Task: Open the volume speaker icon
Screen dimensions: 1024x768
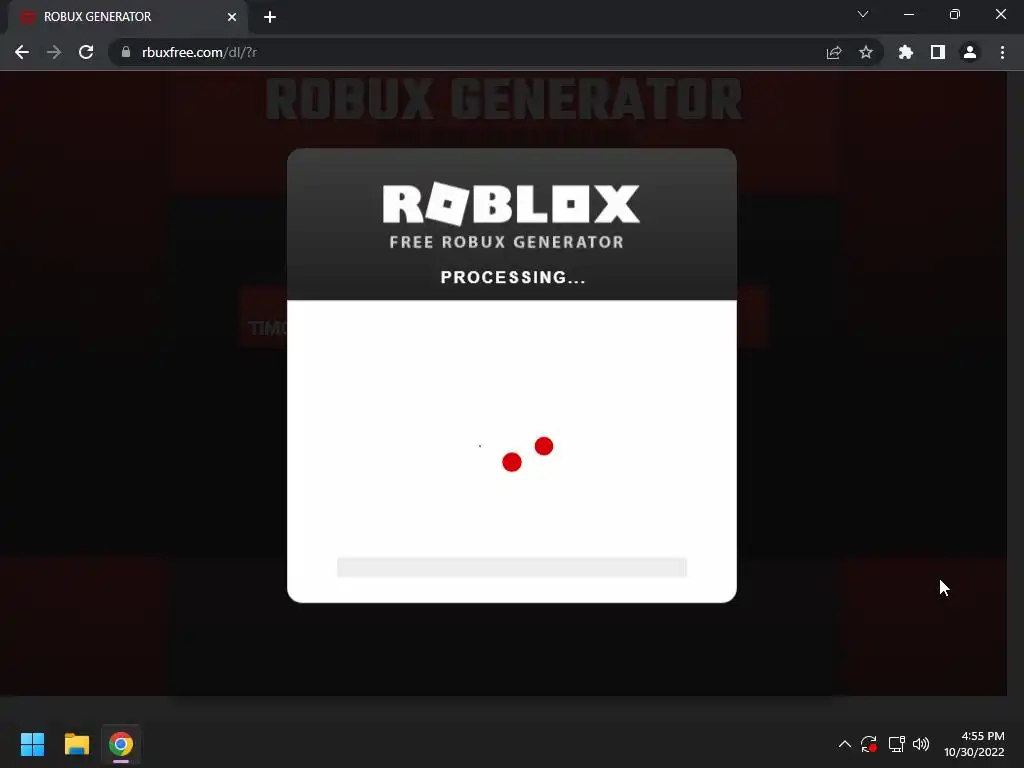Action: [921, 744]
